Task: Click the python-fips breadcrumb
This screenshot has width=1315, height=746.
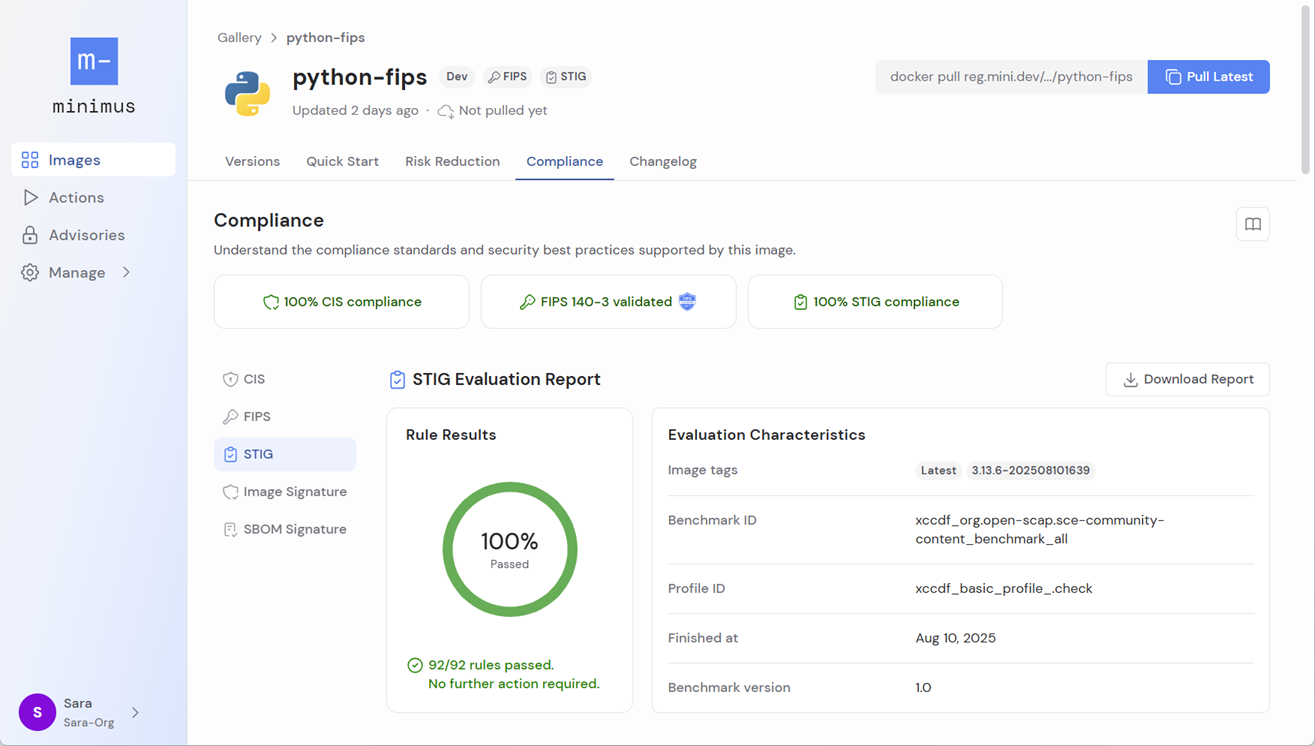Action: [x=325, y=38]
